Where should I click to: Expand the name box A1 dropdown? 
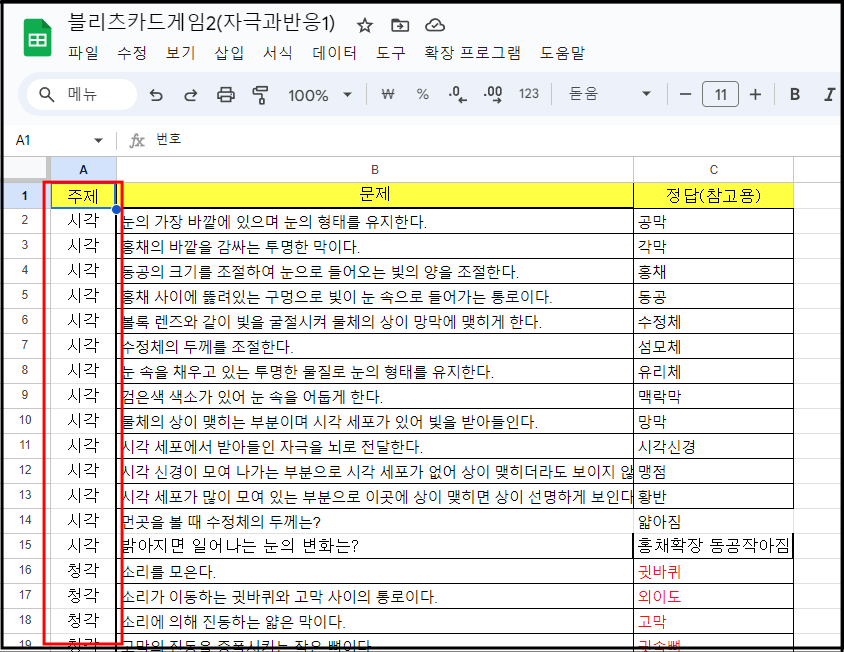98,141
